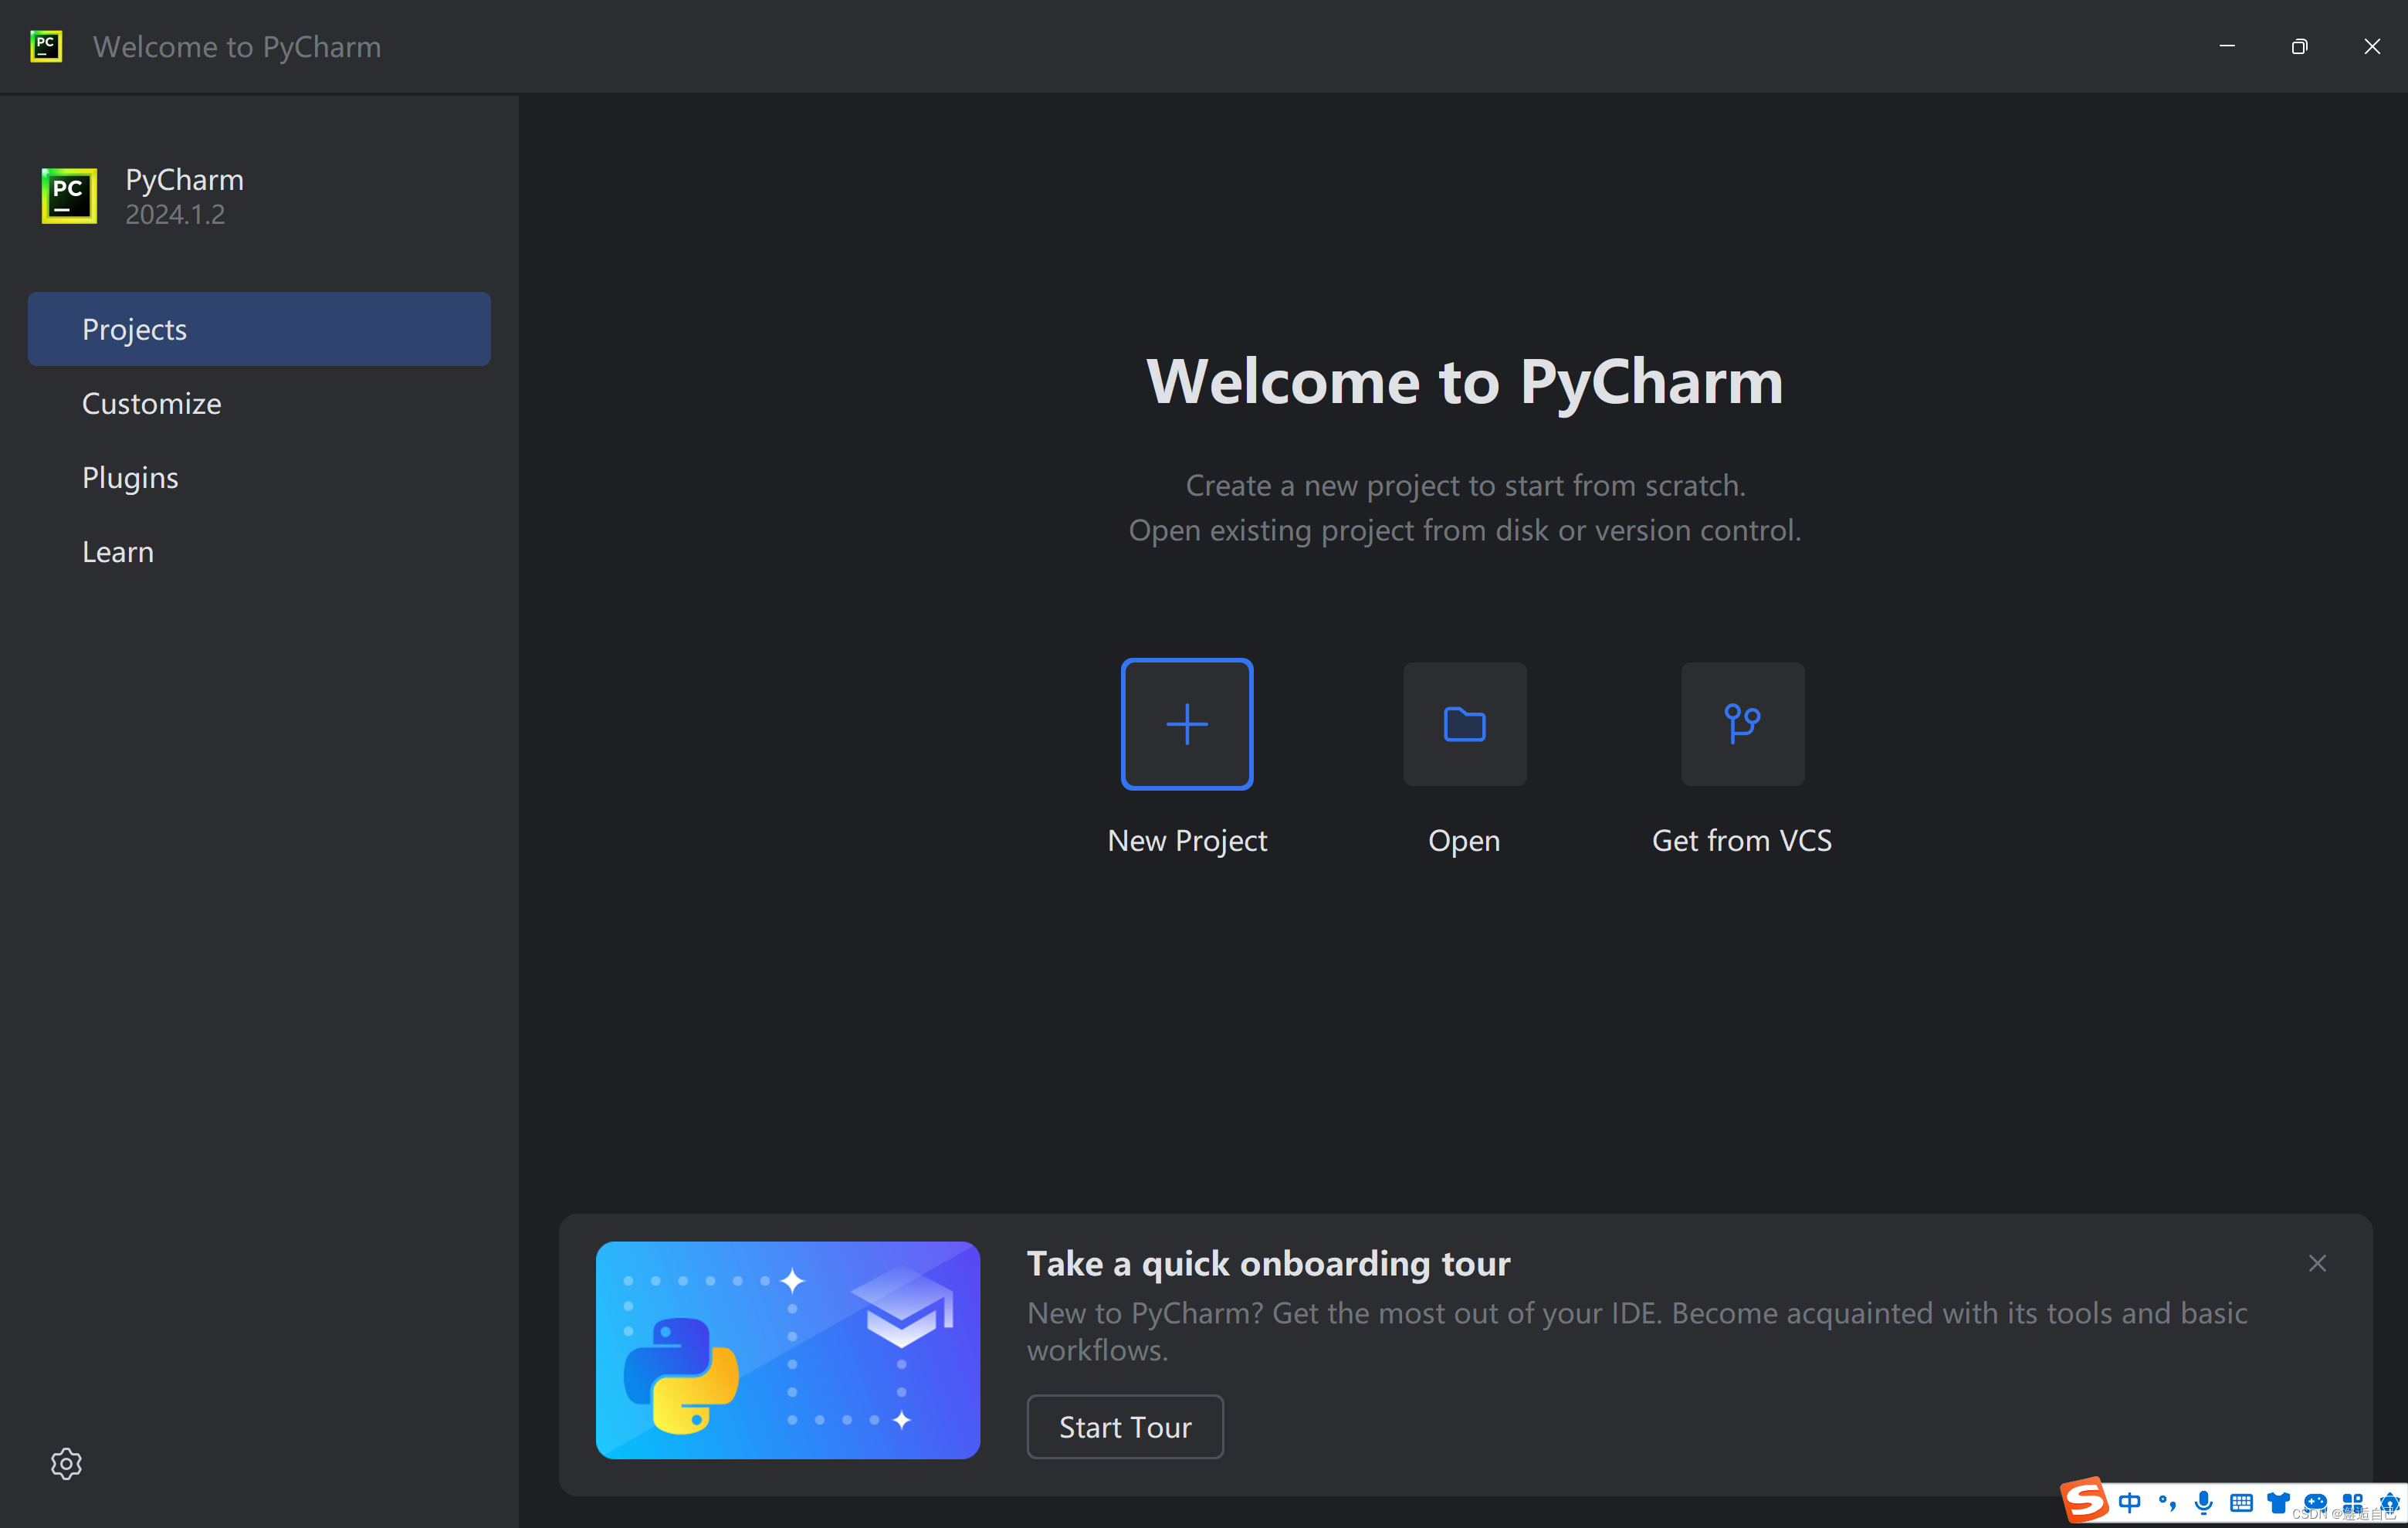The height and width of the screenshot is (1528, 2408).
Task: Open an existing project via folder icon
Action: tap(1463, 723)
